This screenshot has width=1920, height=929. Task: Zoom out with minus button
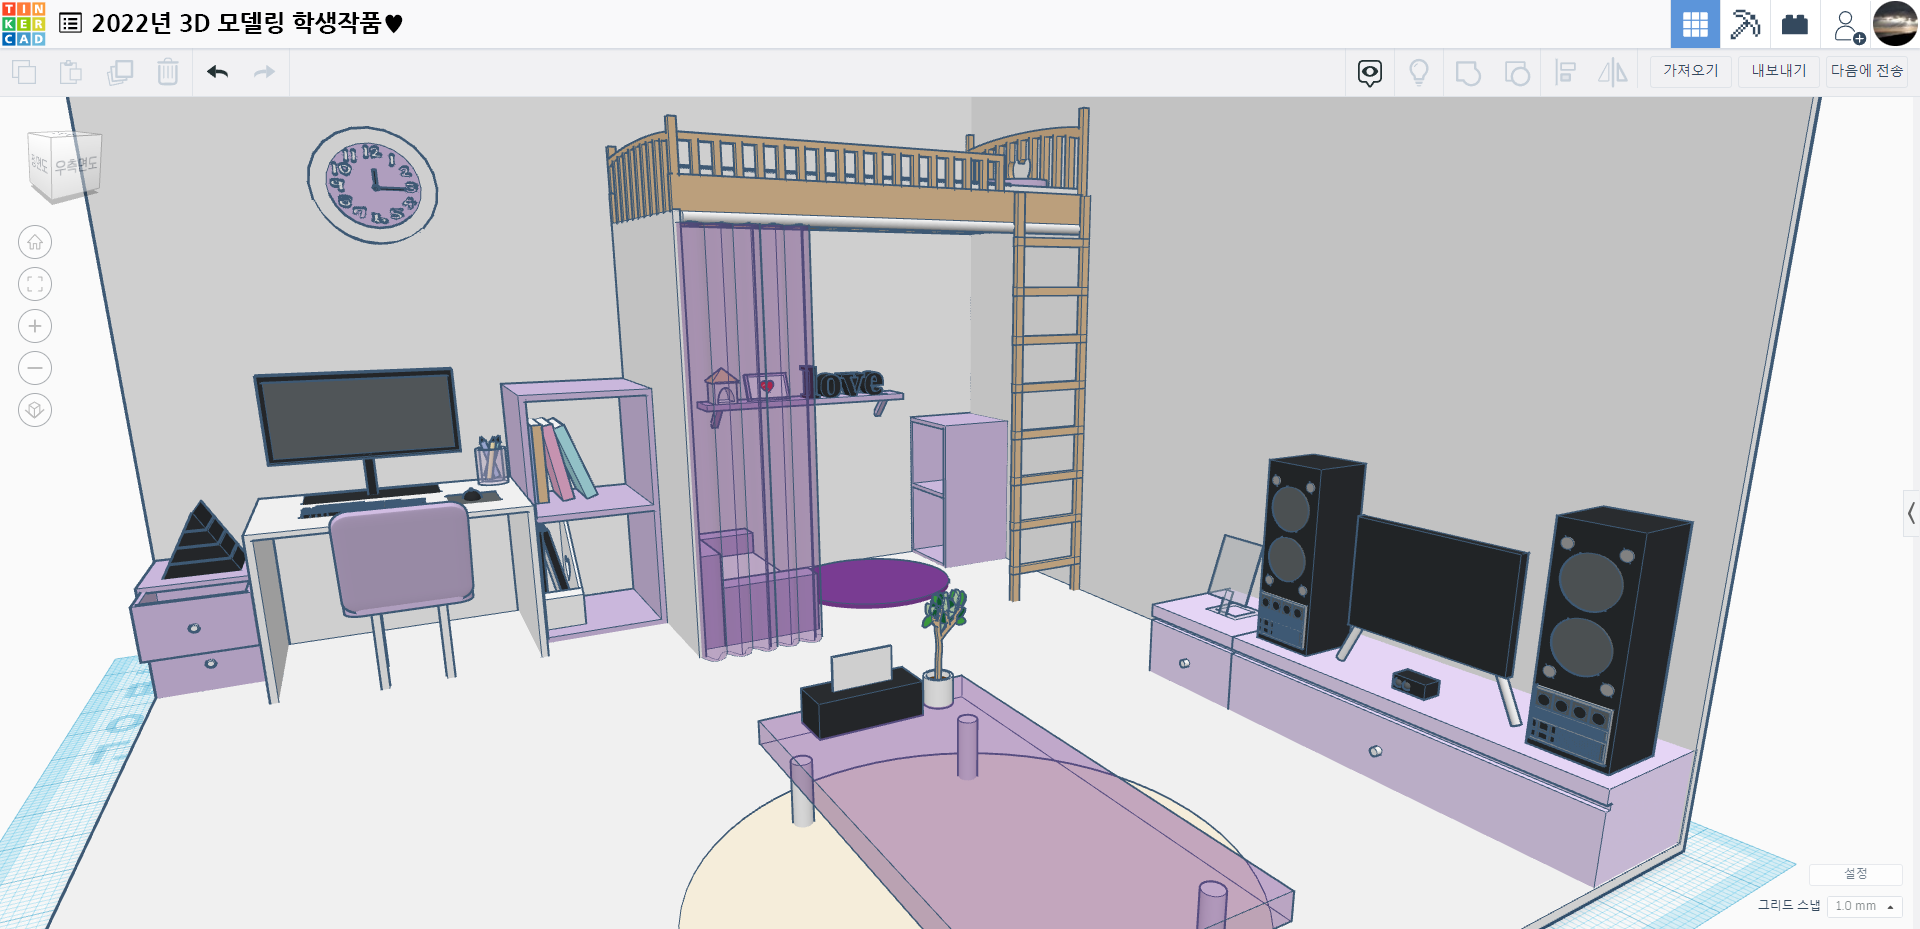(35, 368)
